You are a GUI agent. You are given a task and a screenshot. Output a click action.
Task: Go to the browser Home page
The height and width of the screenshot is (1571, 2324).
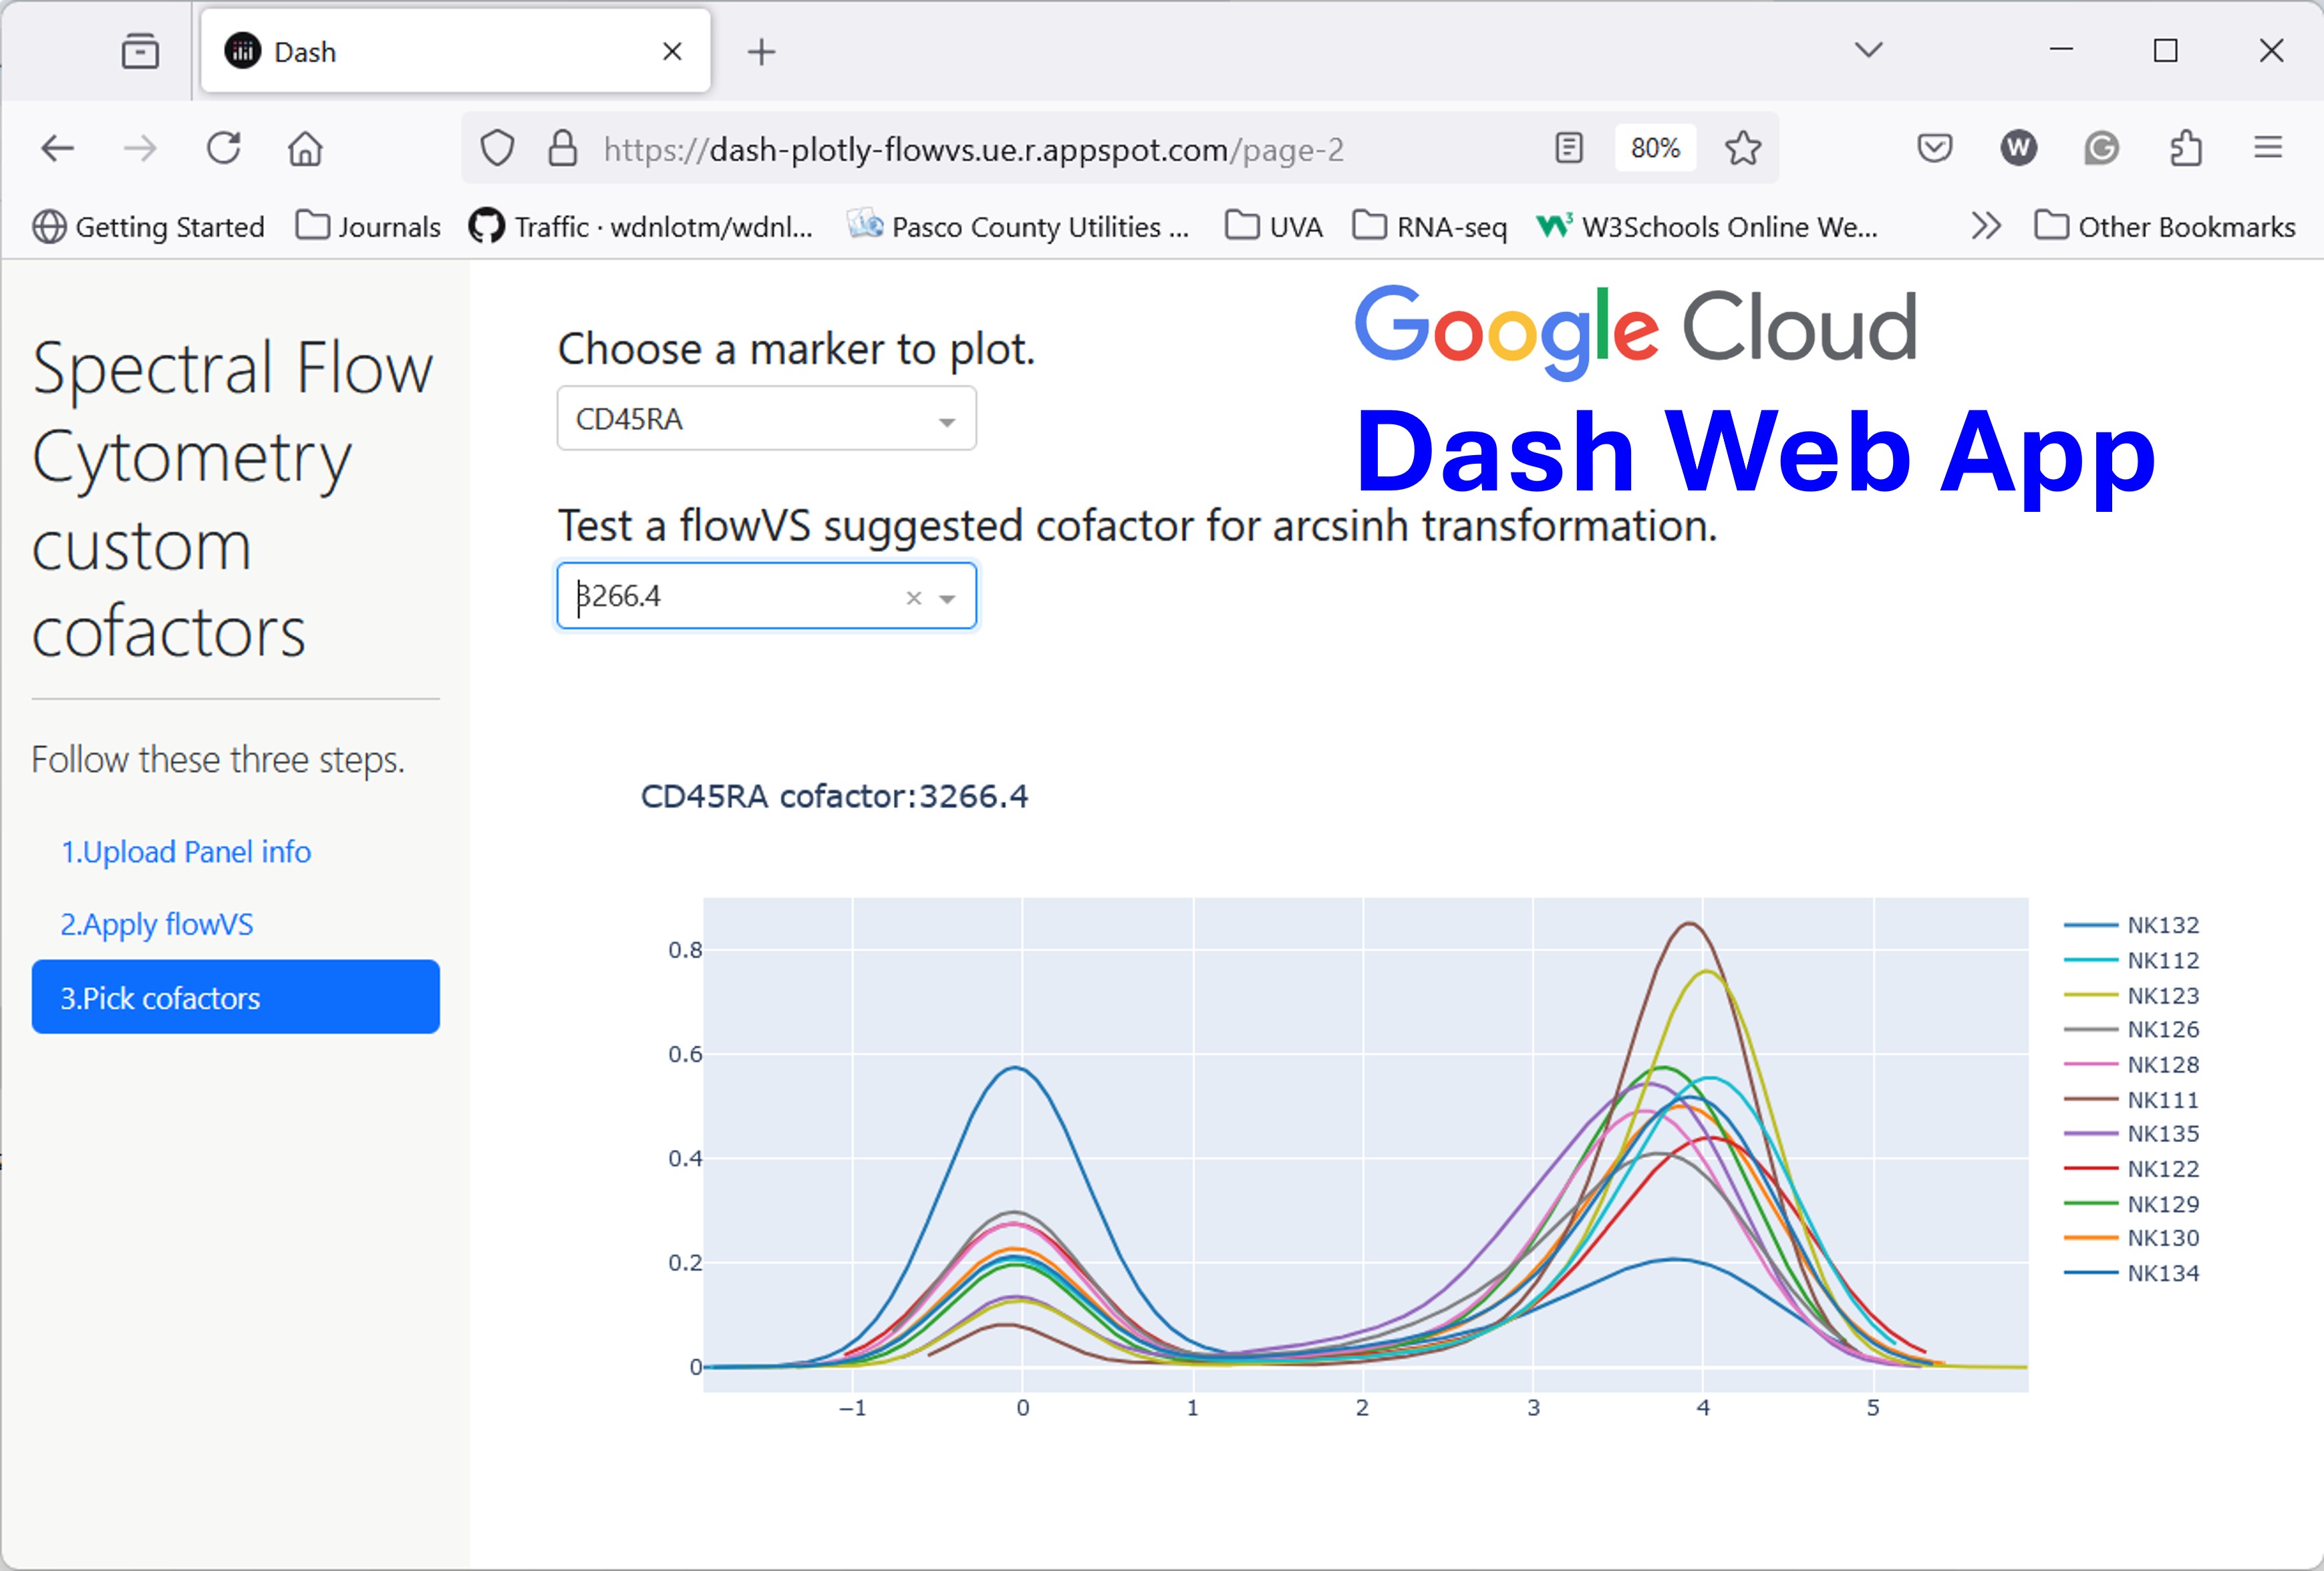(305, 149)
